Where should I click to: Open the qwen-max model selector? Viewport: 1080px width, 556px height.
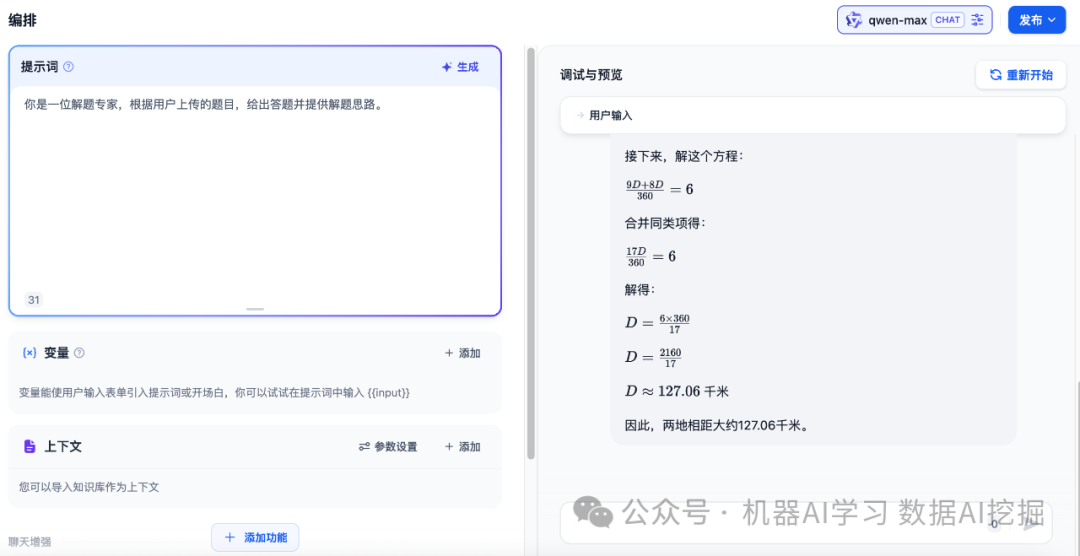[898, 20]
